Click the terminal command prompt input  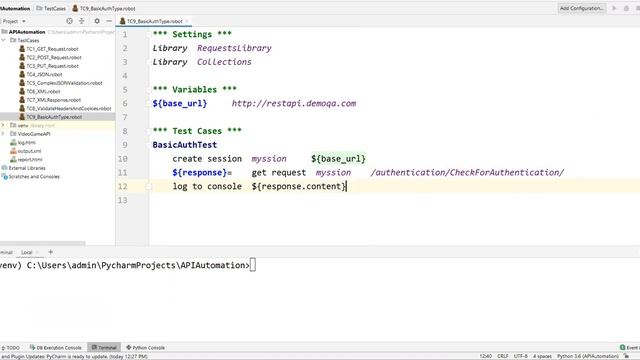253,265
